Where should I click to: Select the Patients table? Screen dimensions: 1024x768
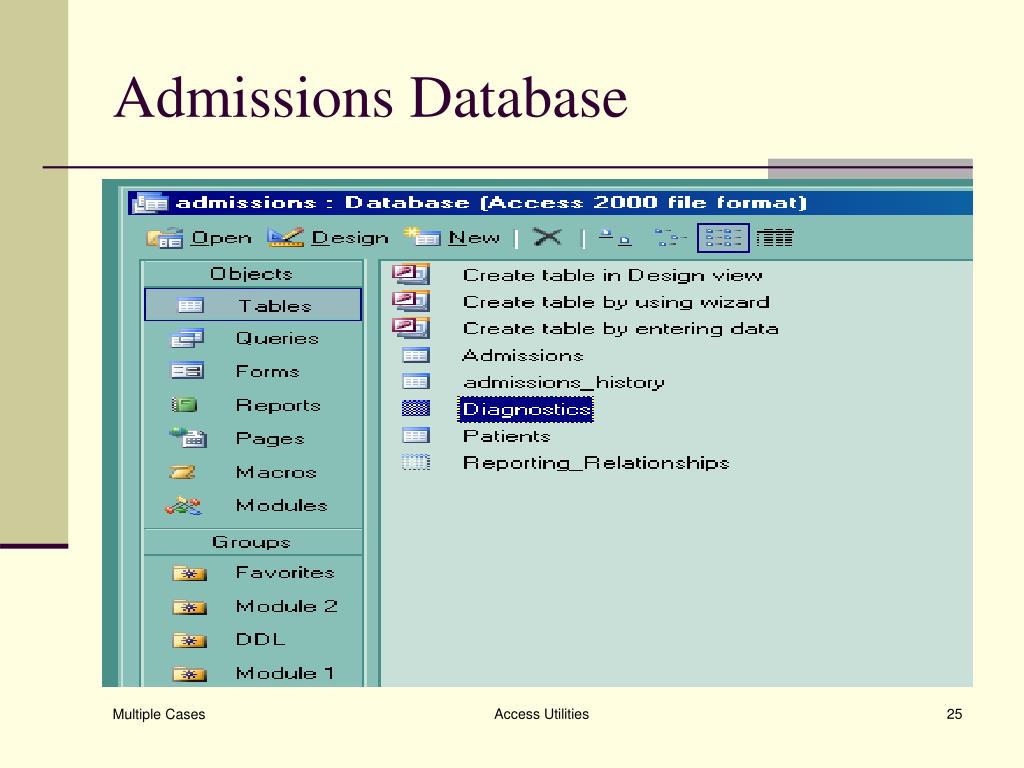(x=507, y=436)
